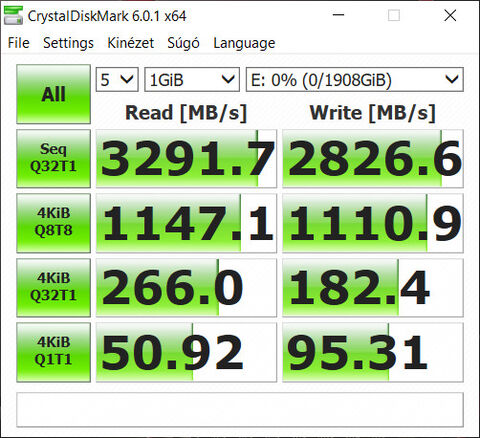Minimize the CrystalDiskMark window

click(338, 15)
